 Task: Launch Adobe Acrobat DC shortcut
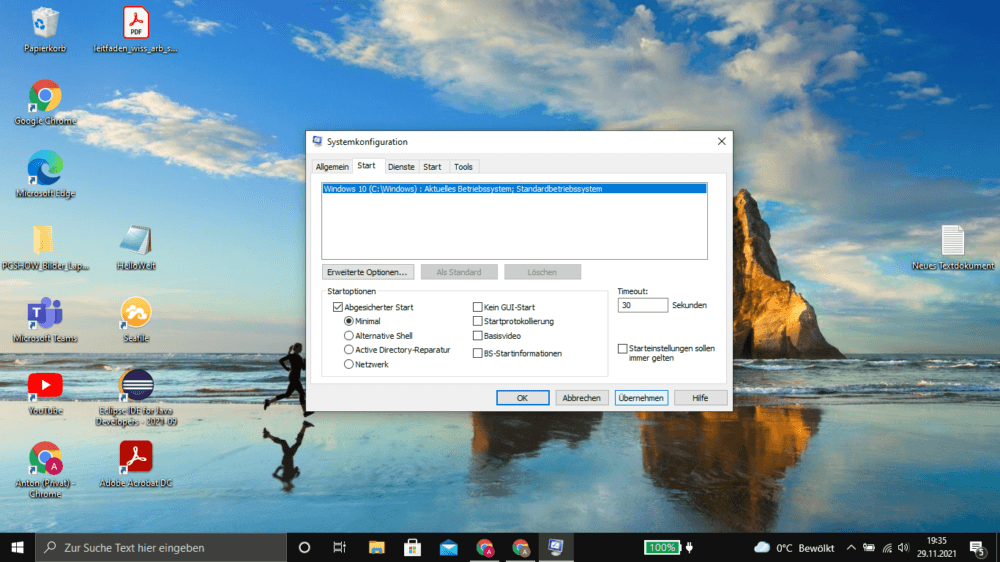[x=136, y=464]
